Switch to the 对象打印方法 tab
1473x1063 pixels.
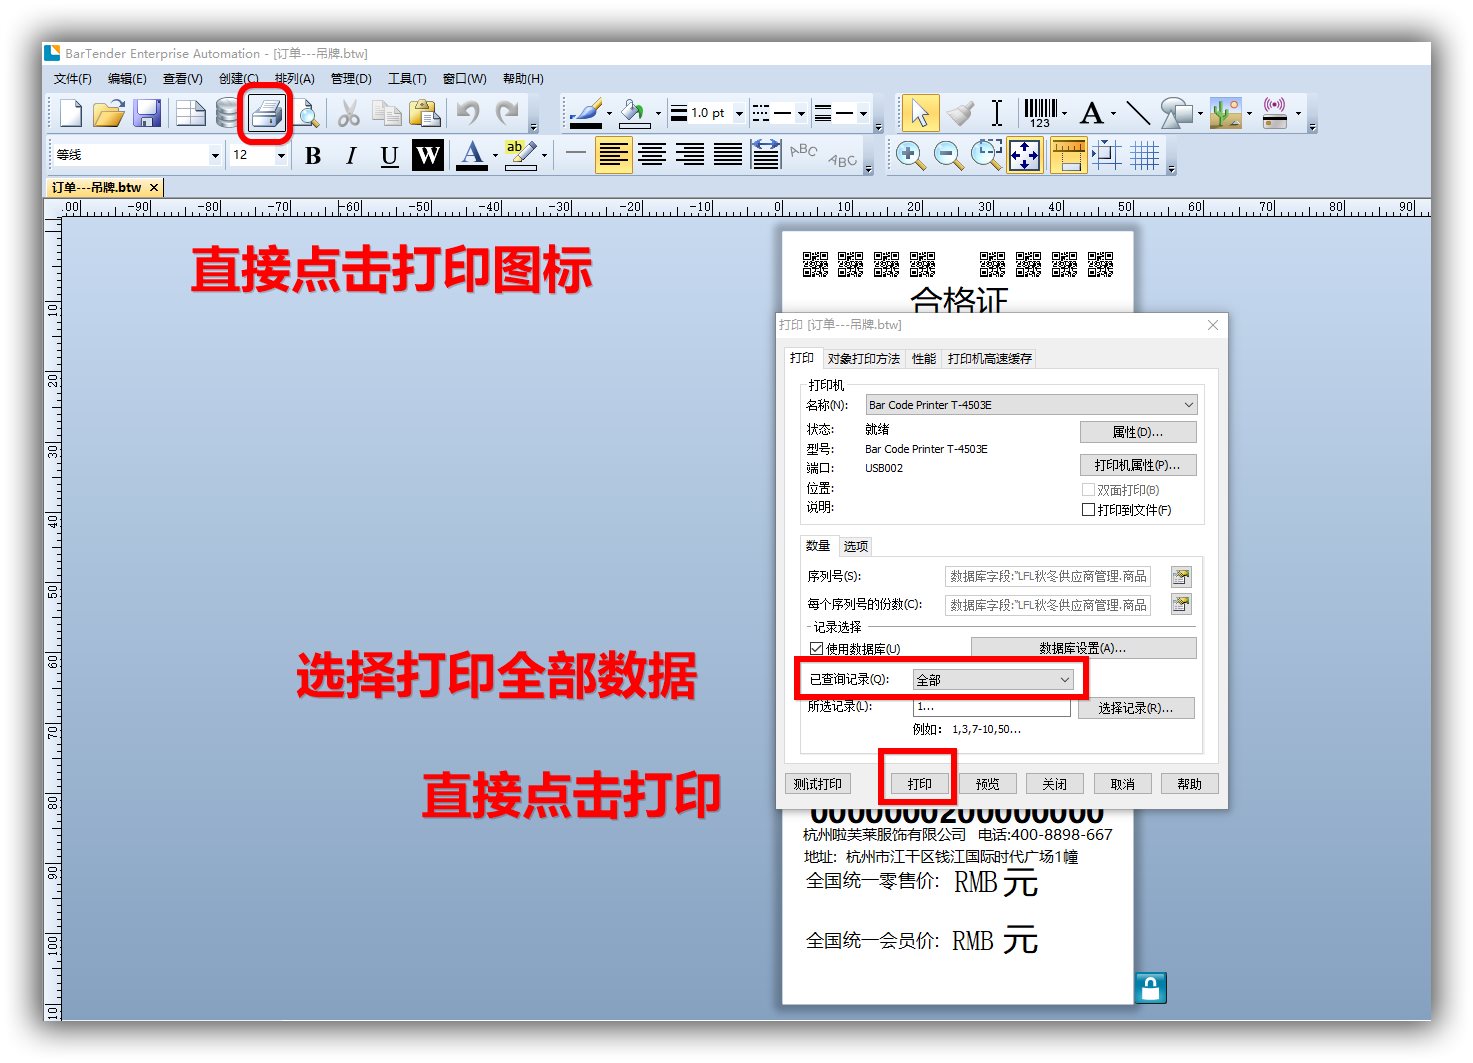click(x=863, y=359)
